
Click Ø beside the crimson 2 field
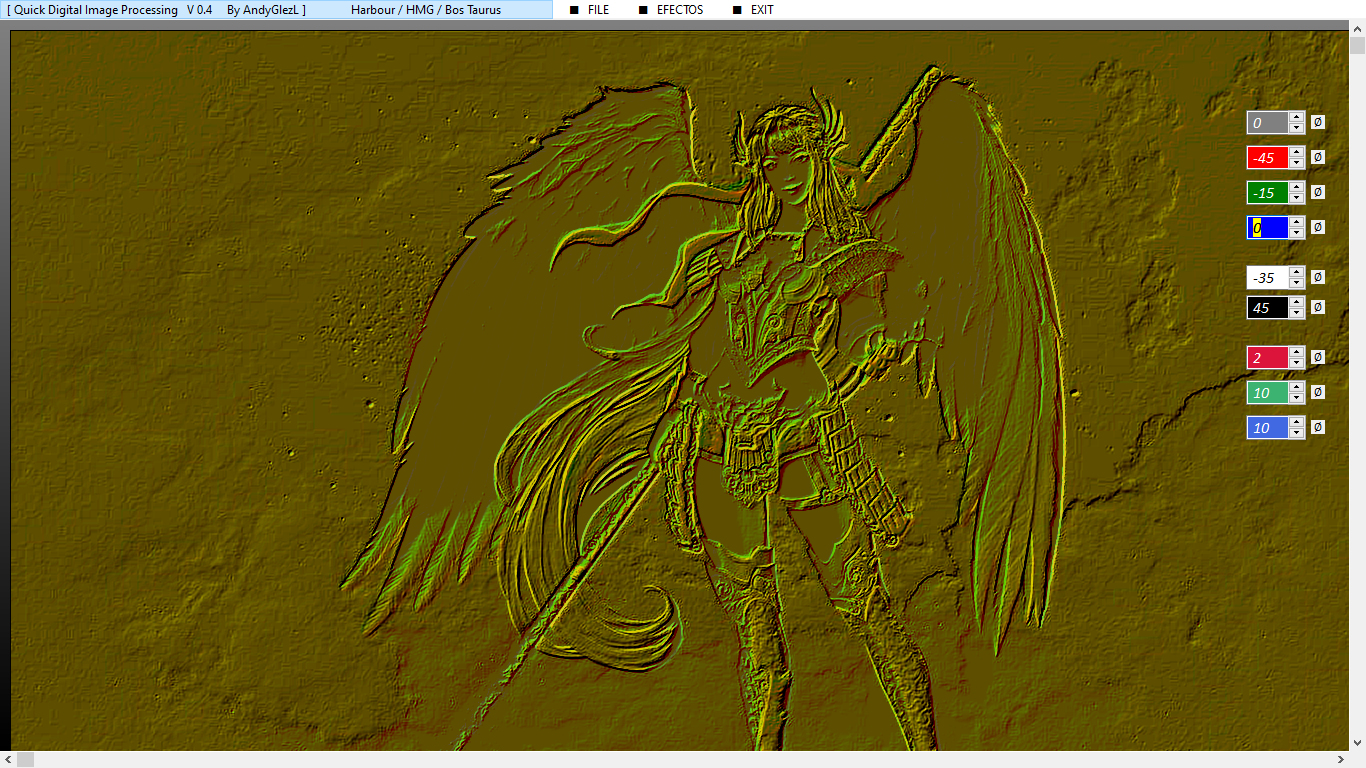tap(1317, 357)
